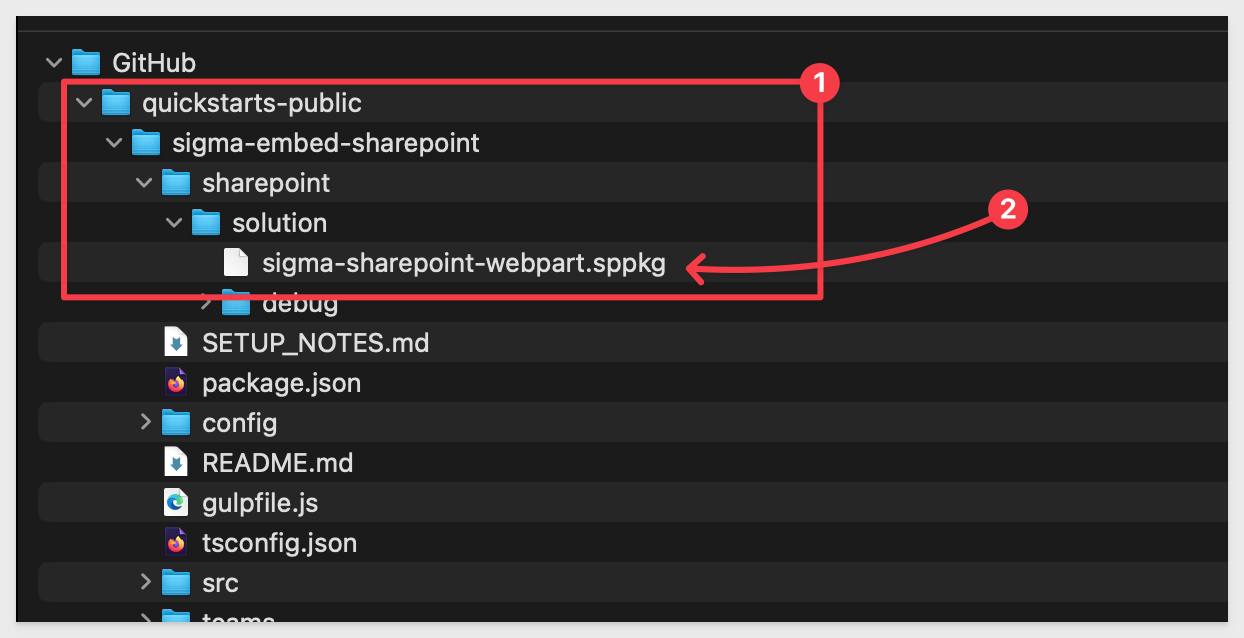Click the gulpfile.js Edge file icon
This screenshot has width=1244, height=638.
(176, 503)
